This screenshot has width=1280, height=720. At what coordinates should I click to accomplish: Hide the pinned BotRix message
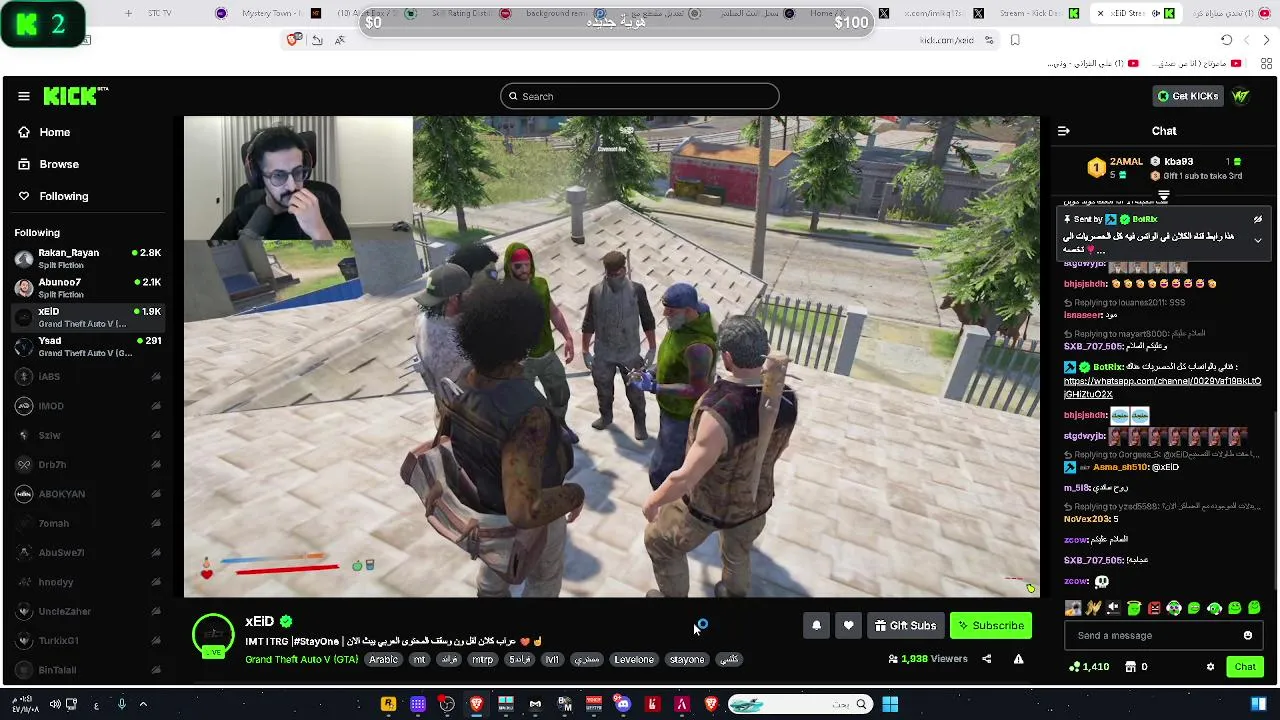(1258, 219)
